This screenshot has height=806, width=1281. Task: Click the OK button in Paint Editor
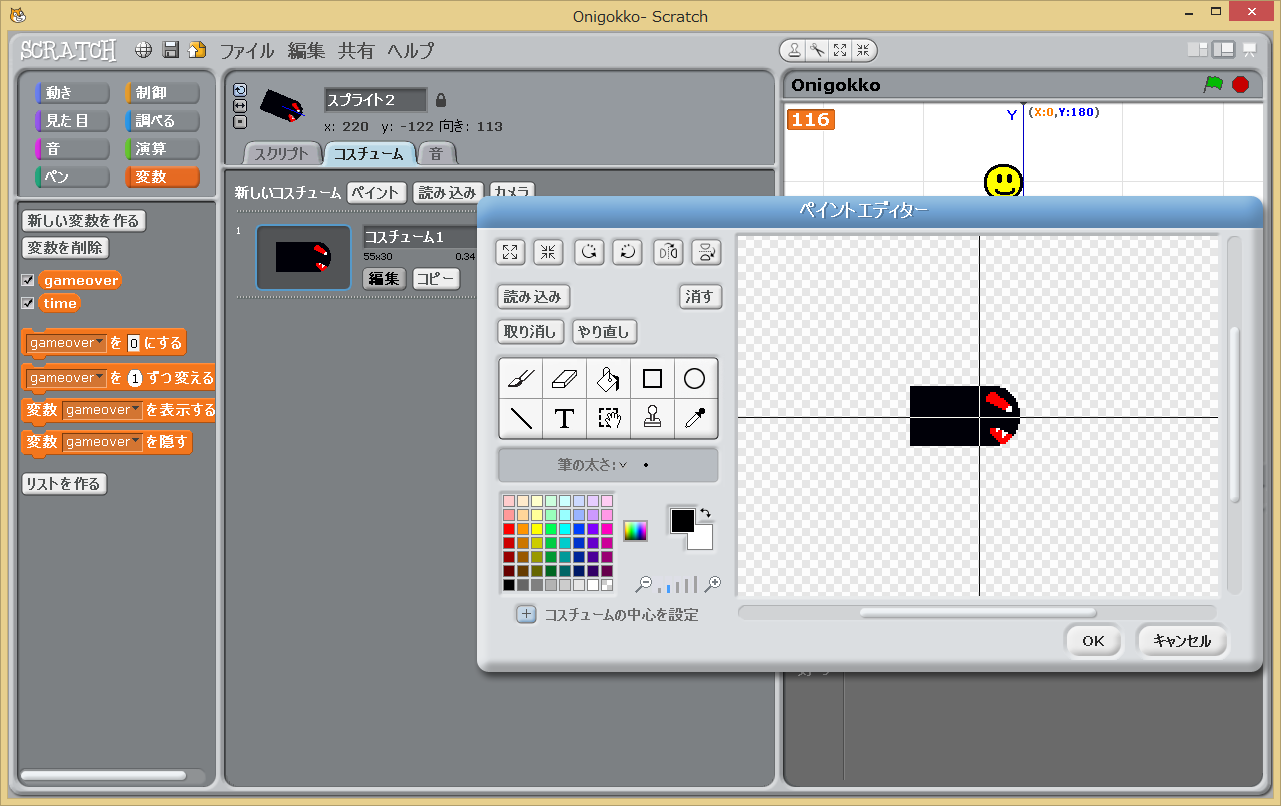pyautogui.click(x=1093, y=641)
